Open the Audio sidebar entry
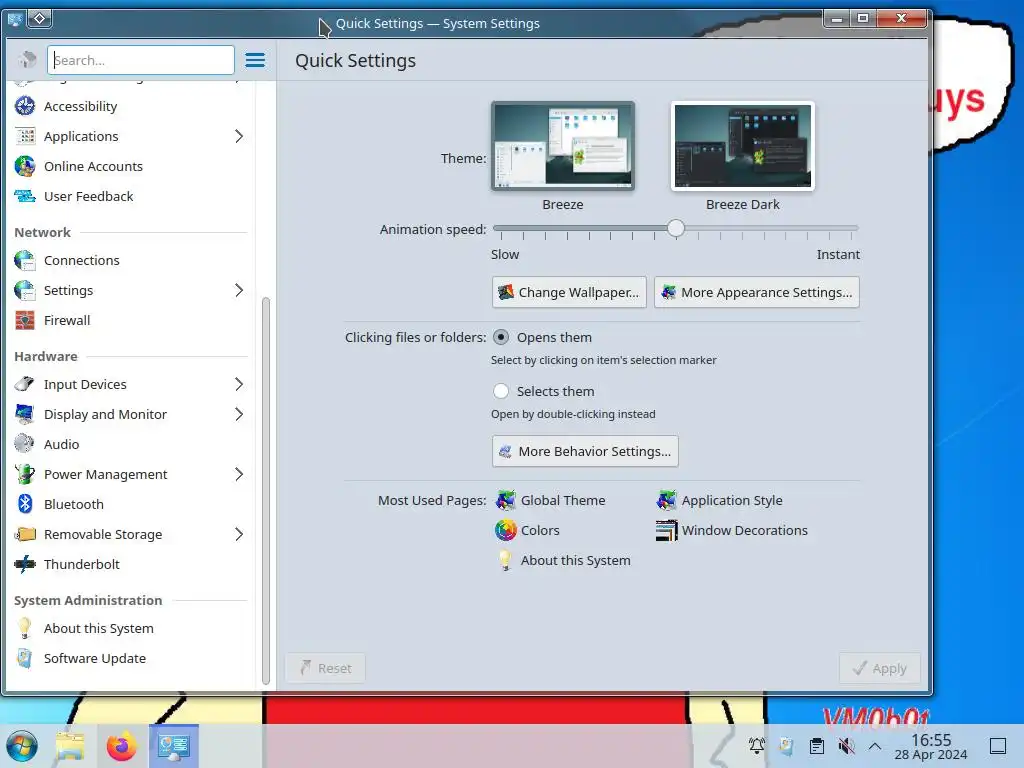The image size is (1024, 768). (131, 444)
